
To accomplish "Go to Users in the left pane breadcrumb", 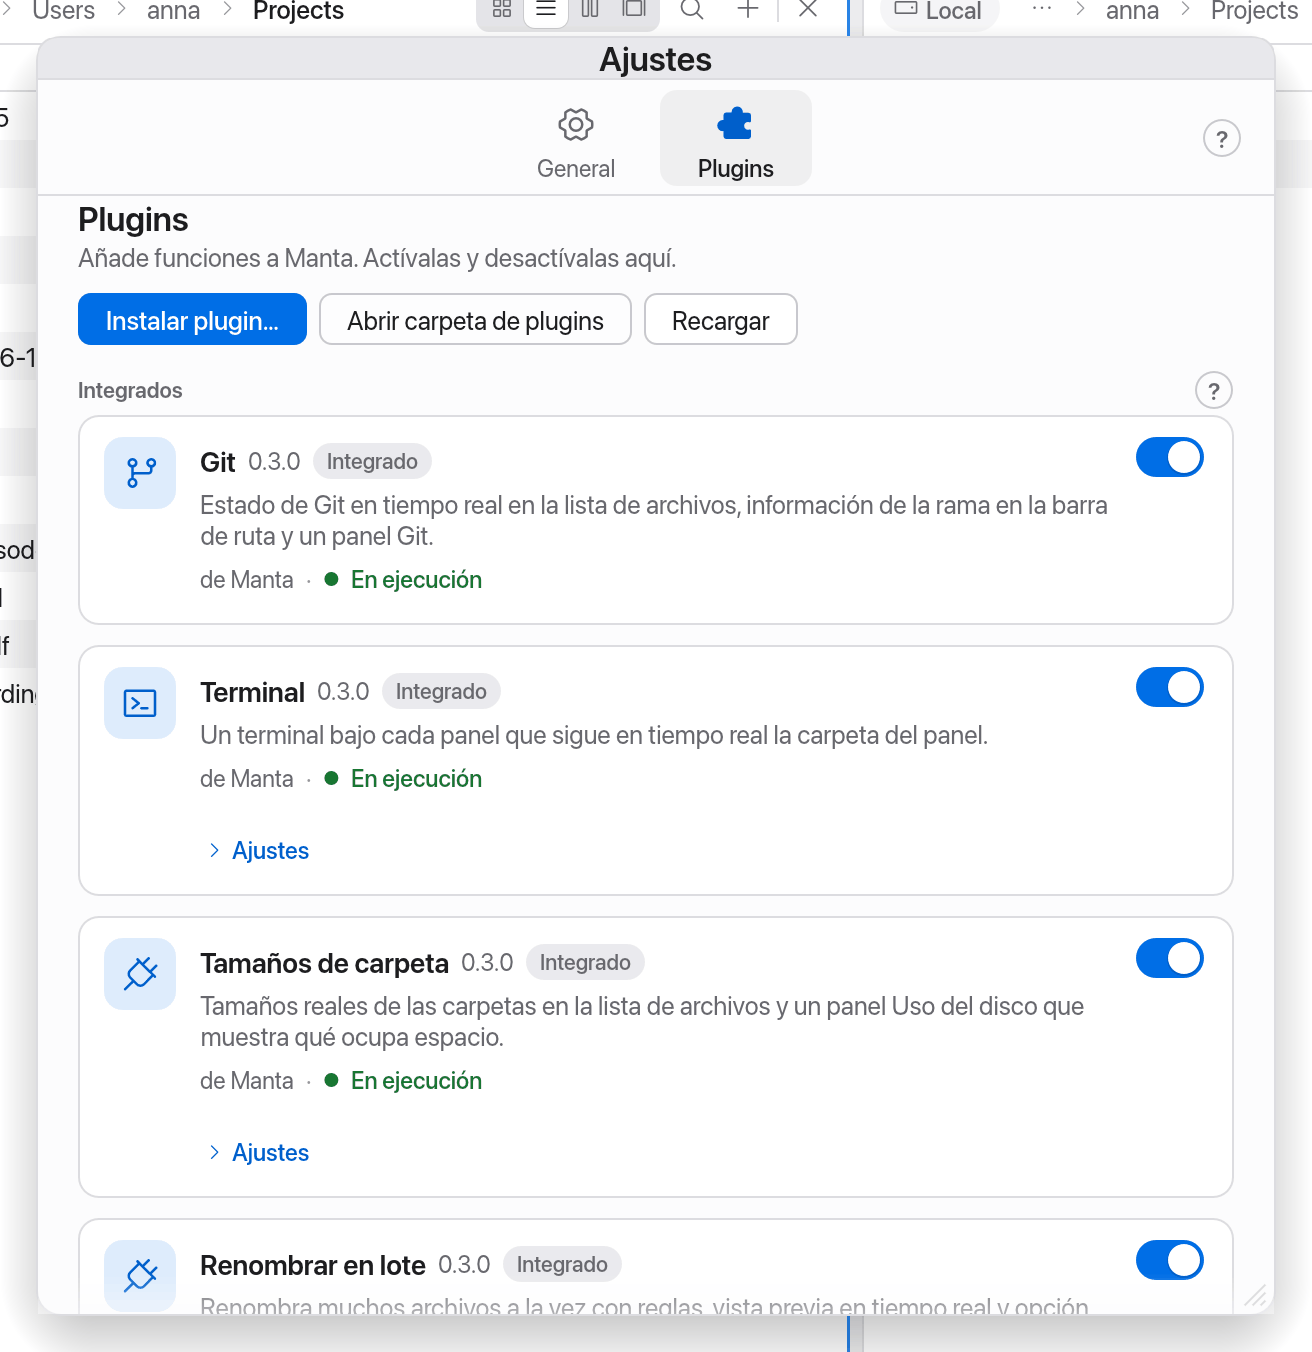I will (x=64, y=11).
